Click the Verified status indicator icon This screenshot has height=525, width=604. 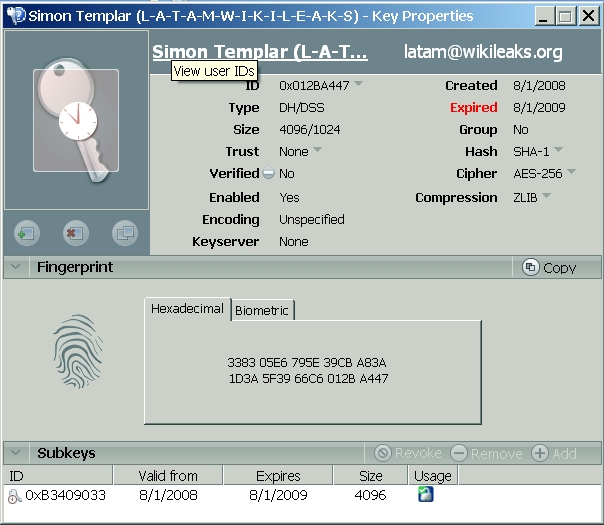pos(268,173)
